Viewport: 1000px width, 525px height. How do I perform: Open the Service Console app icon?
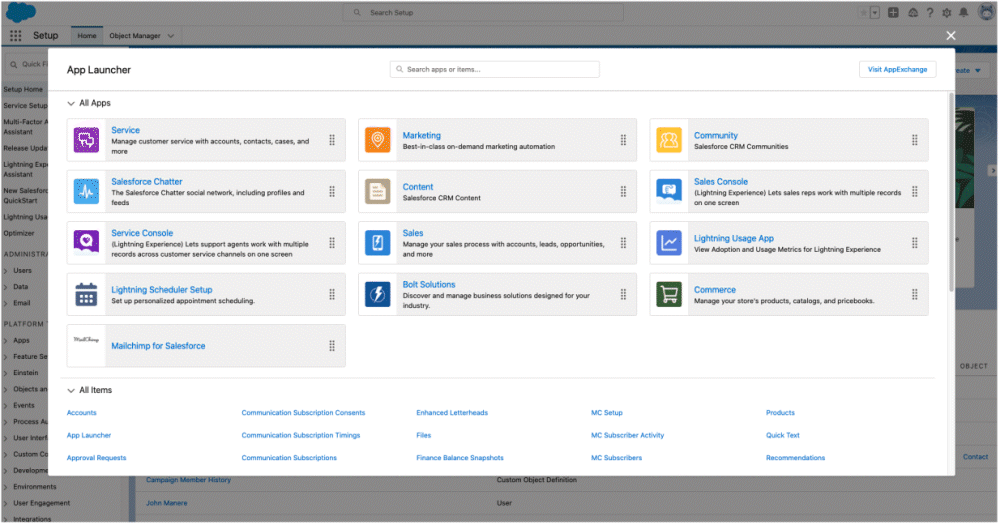tap(86, 243)
